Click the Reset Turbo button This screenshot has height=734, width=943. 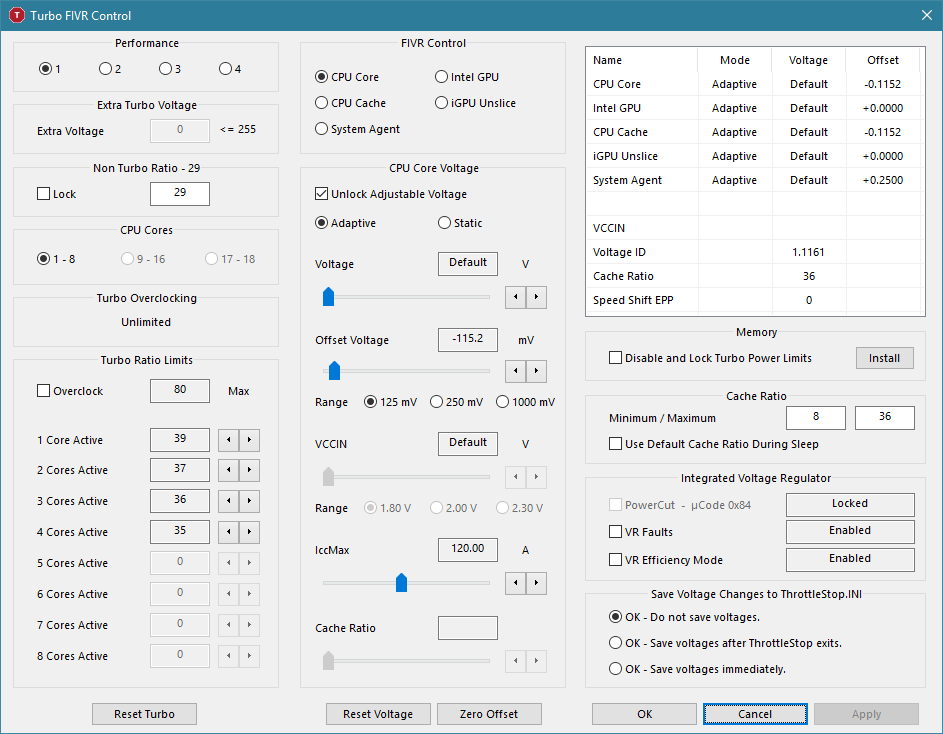coord(144,714)
